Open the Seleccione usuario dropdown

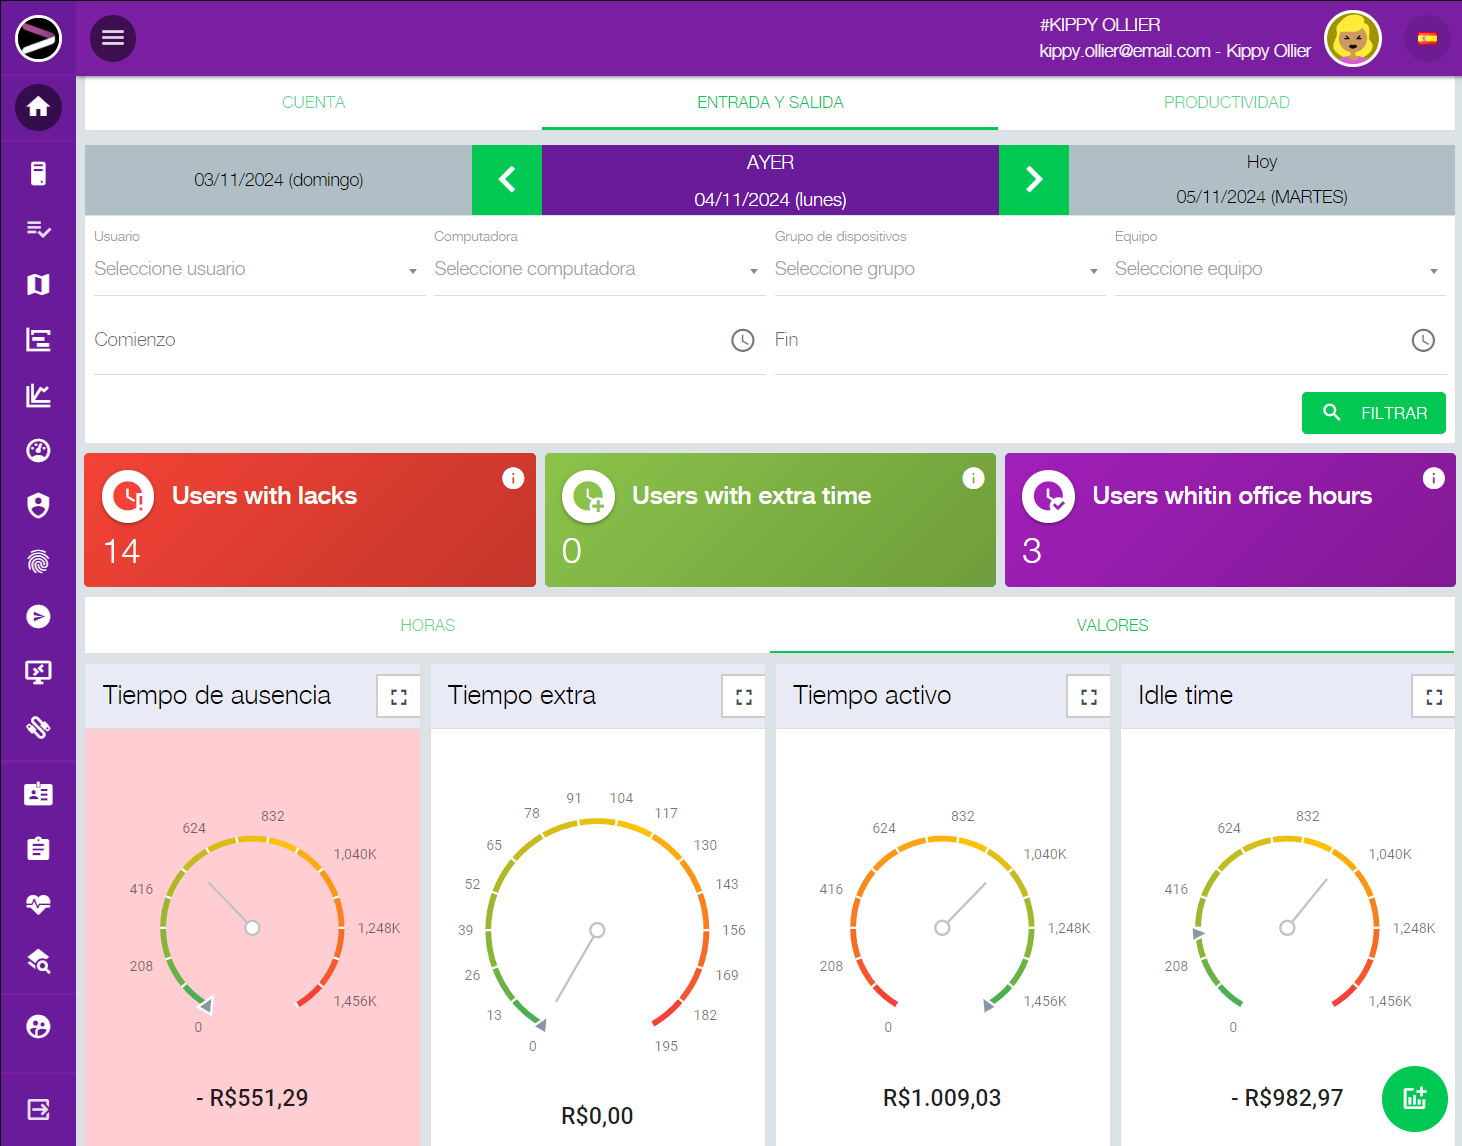click(x=255, y=270)
